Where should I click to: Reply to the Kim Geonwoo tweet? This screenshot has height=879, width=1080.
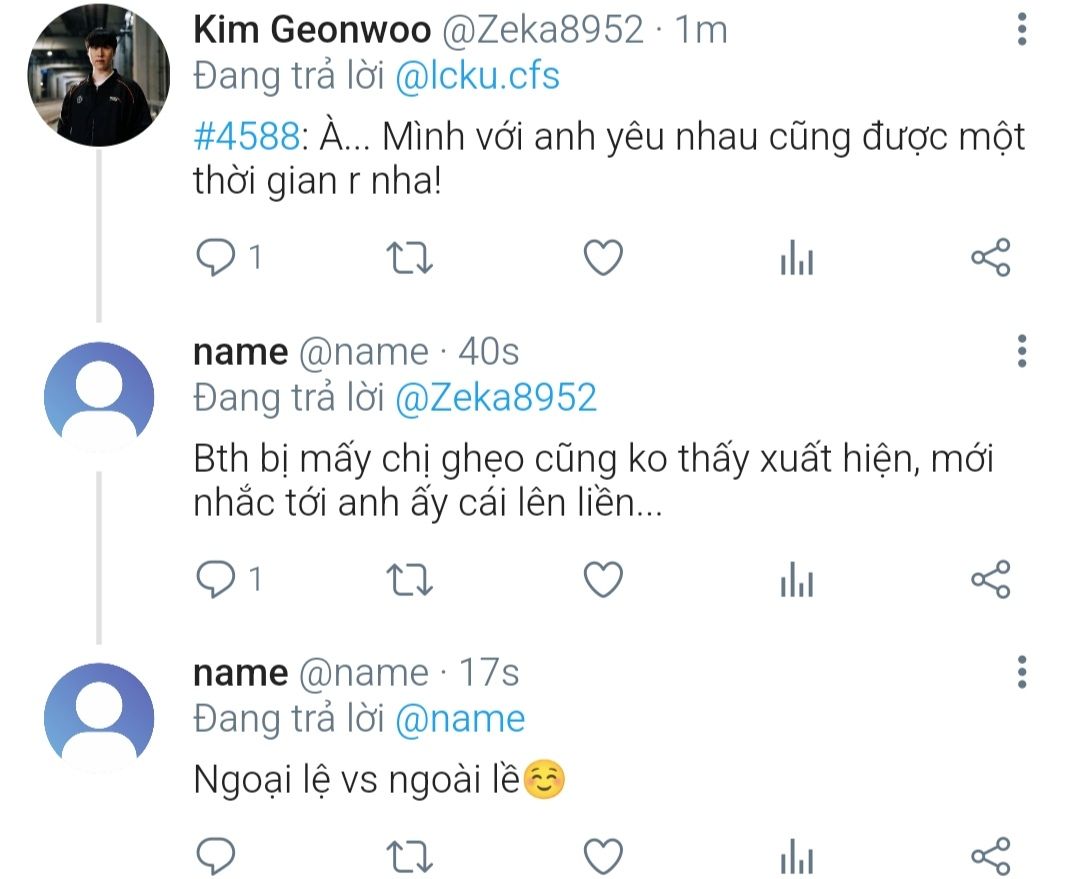[x=214, y=259]
